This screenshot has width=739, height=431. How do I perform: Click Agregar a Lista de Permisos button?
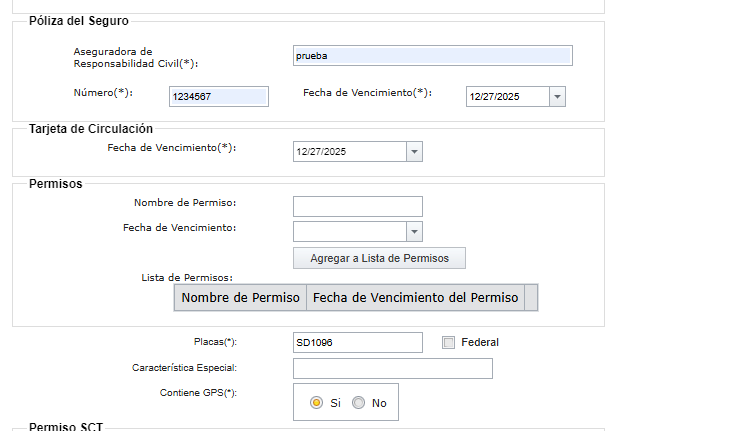(379, 258)
